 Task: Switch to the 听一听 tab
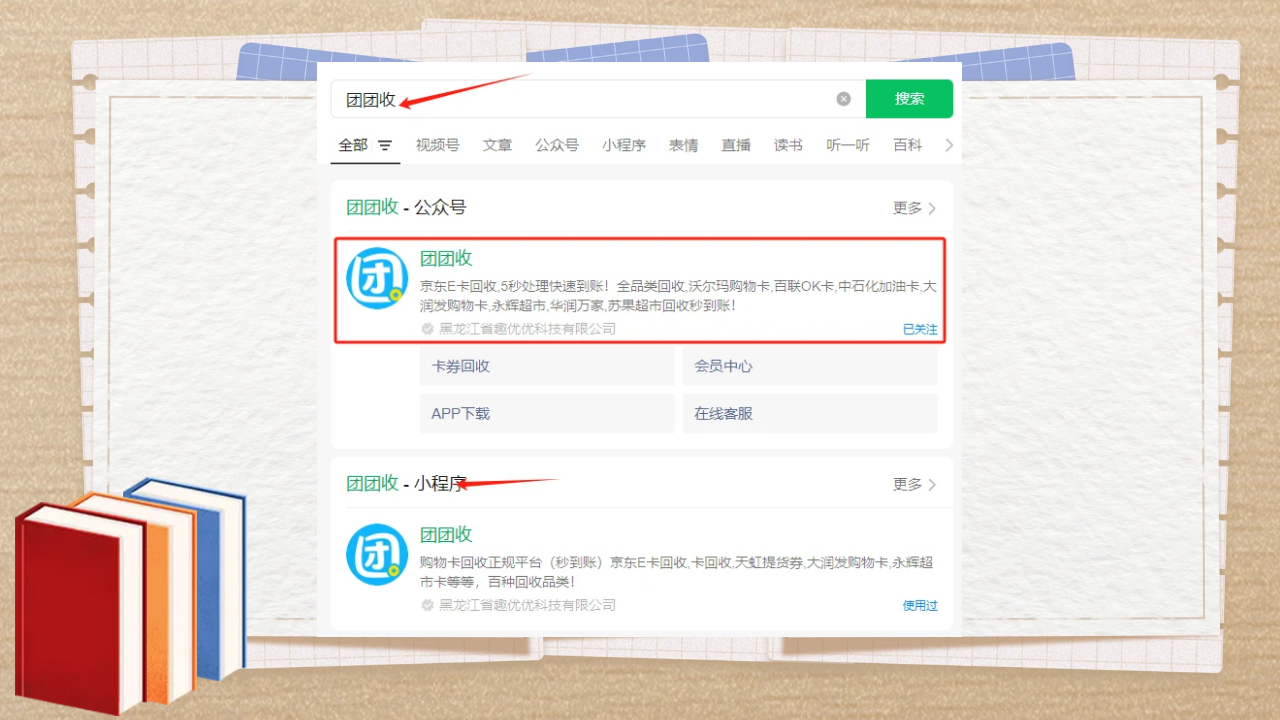[x=848, y=145]
